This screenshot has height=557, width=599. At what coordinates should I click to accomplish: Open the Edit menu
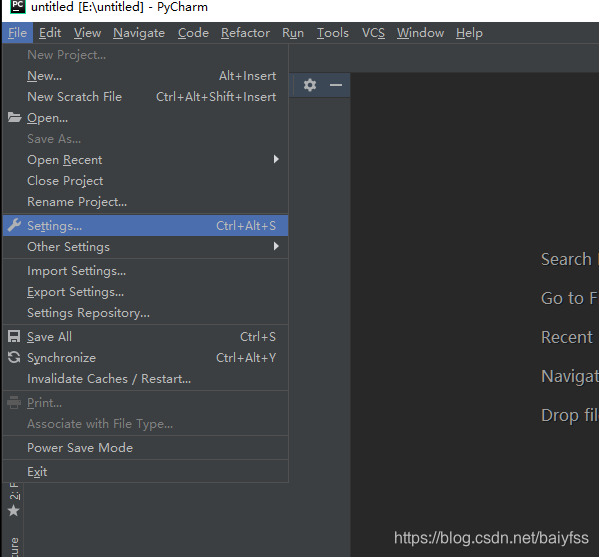pyautogui.click(x=50, y=33)
